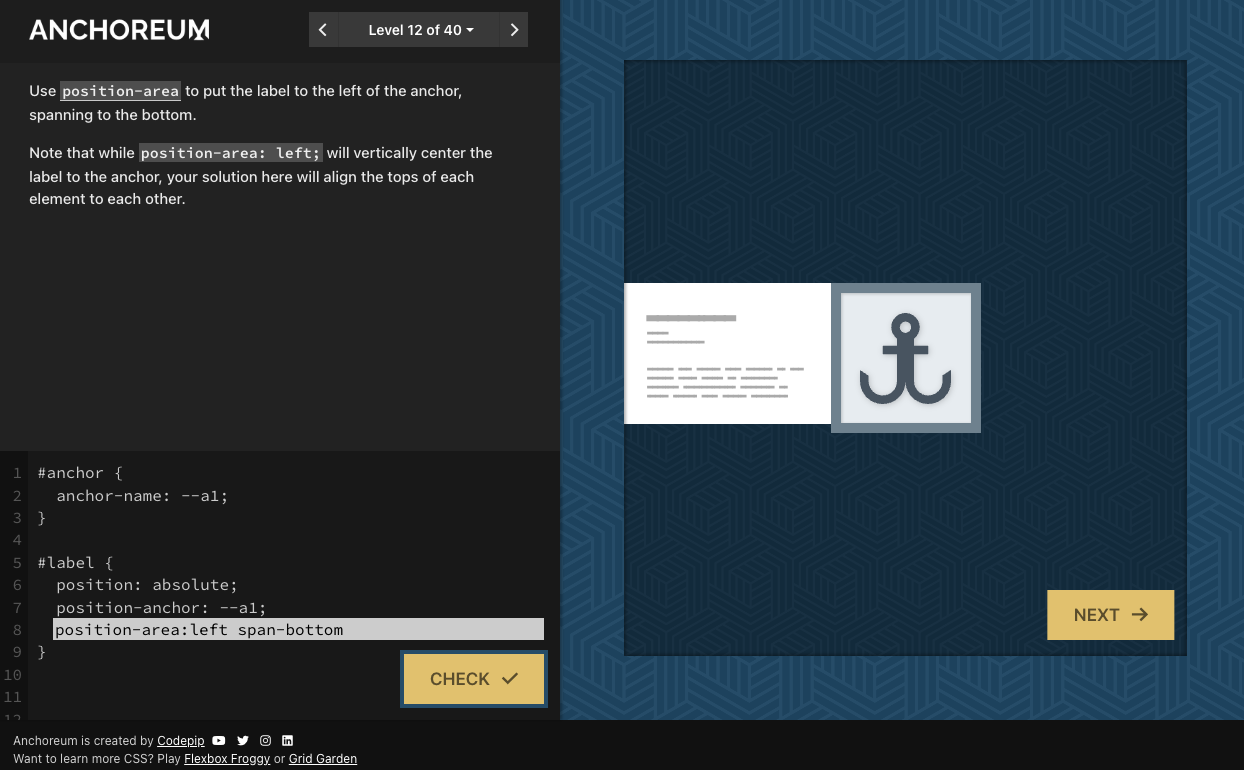Image resolution: width=1244 pixels, height=770 pixels.
Task: Click the highlighted position-area term in the instructions
Action: tap(120, 91)
